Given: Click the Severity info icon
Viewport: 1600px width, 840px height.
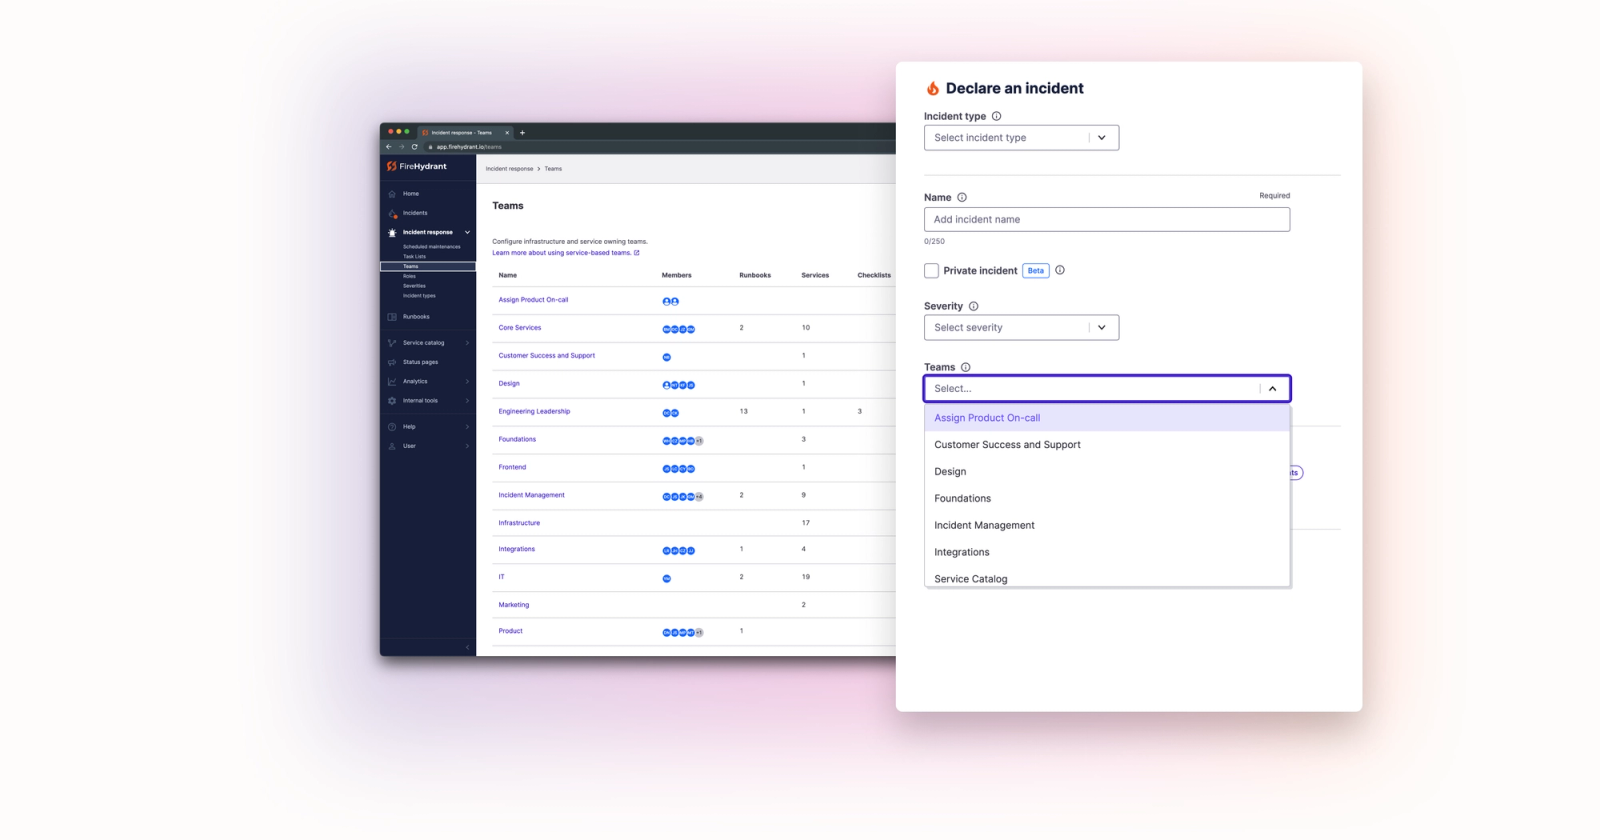Looking at the screenshot, I should 973,306.
